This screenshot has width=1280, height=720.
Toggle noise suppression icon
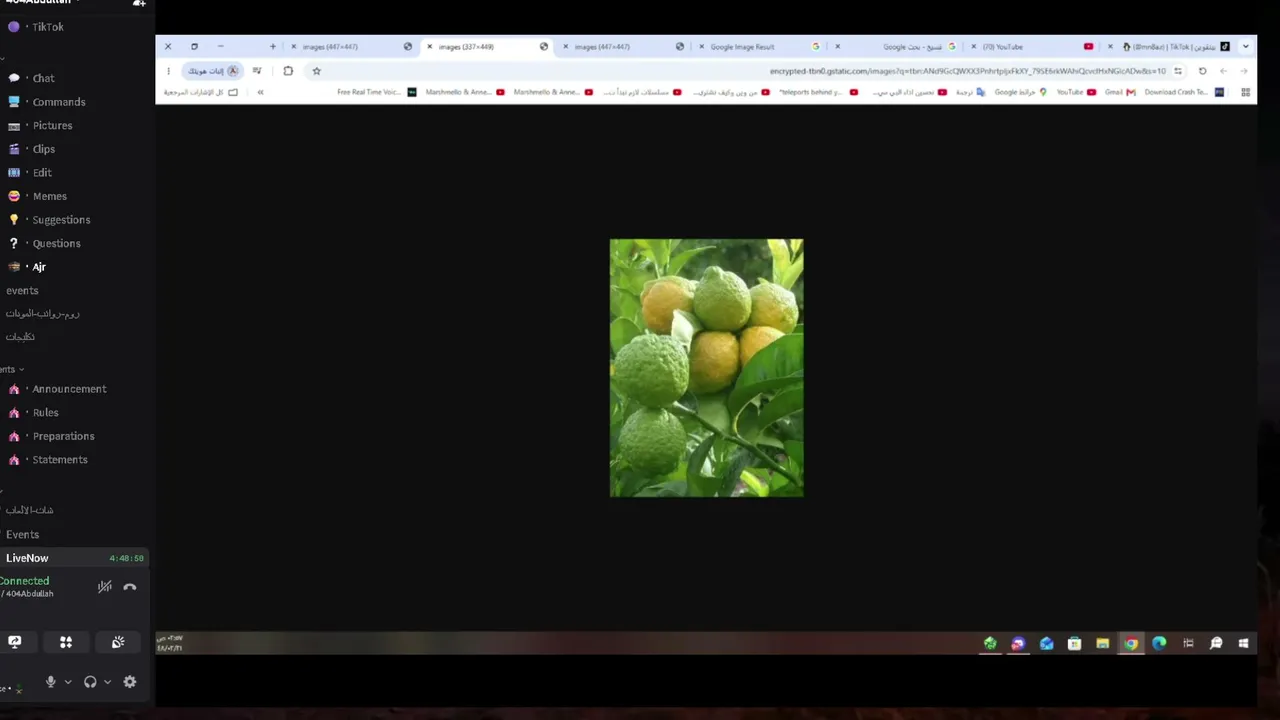pos(104,587)
